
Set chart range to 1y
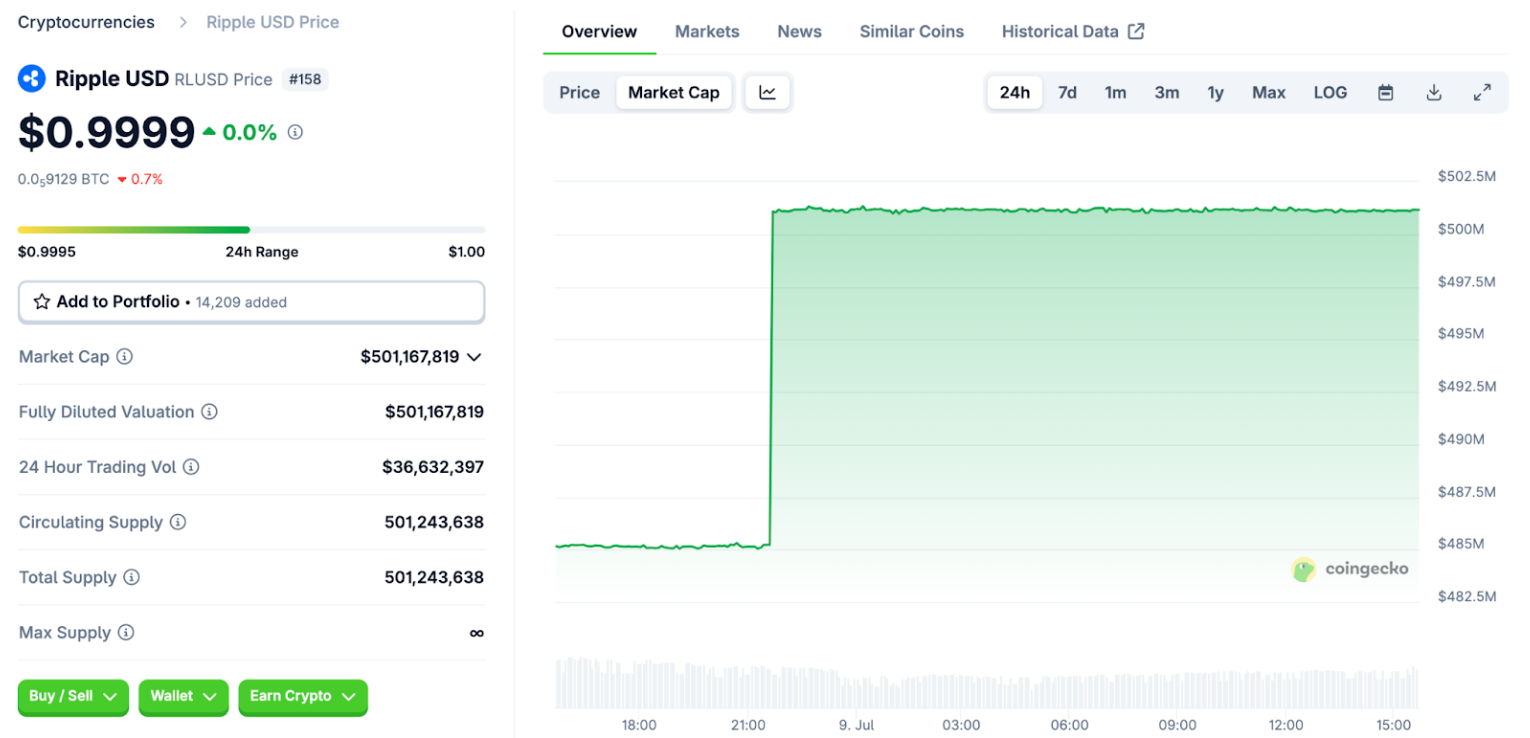1216,93
